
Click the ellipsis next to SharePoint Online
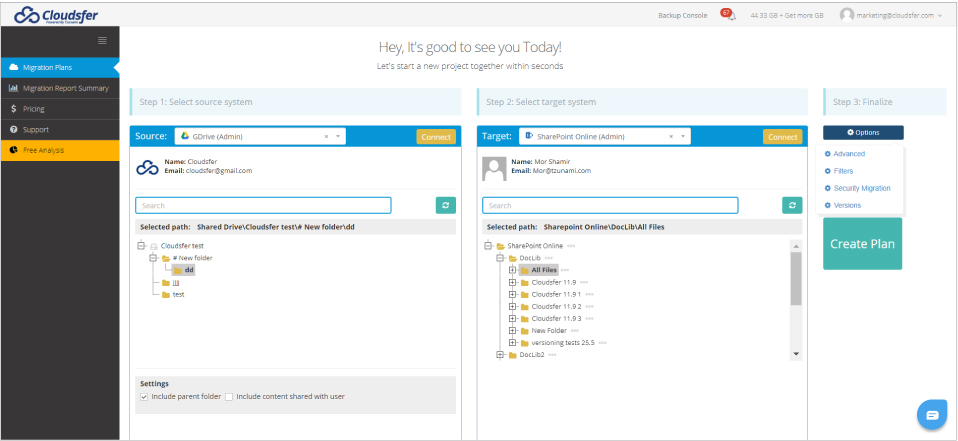click(x=571, y=246)
